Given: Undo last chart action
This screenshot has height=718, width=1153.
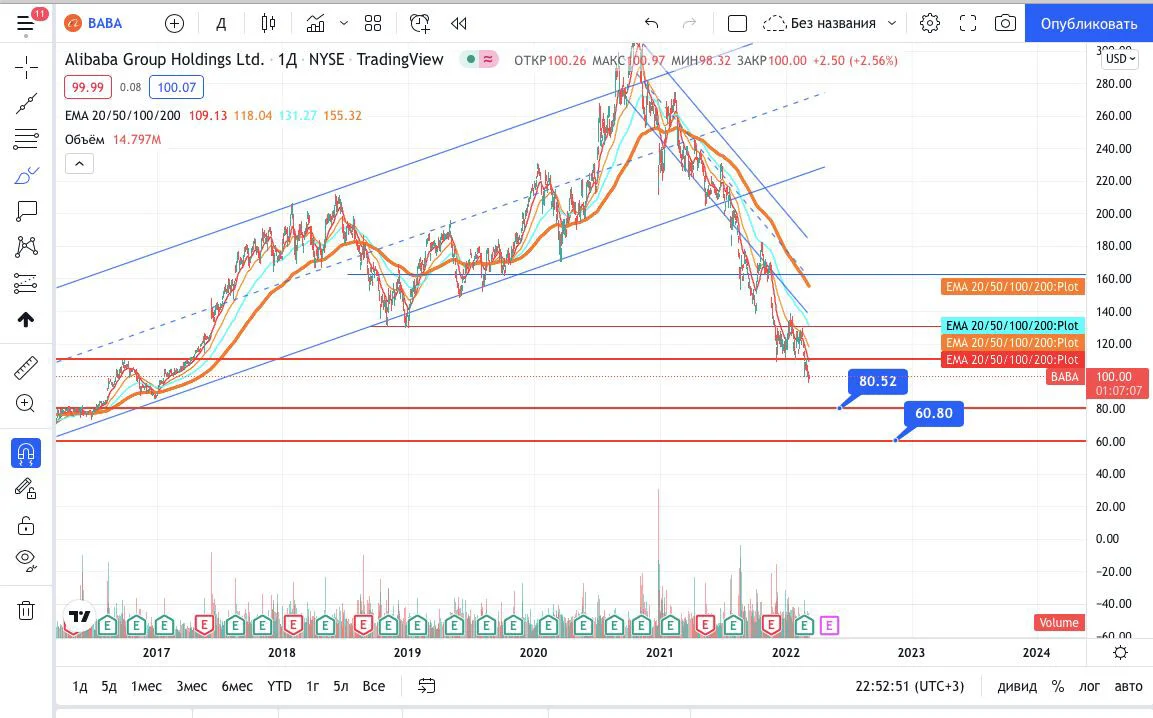Looking at the screenshot, I should pyautogui.click(x=651, y=24).
